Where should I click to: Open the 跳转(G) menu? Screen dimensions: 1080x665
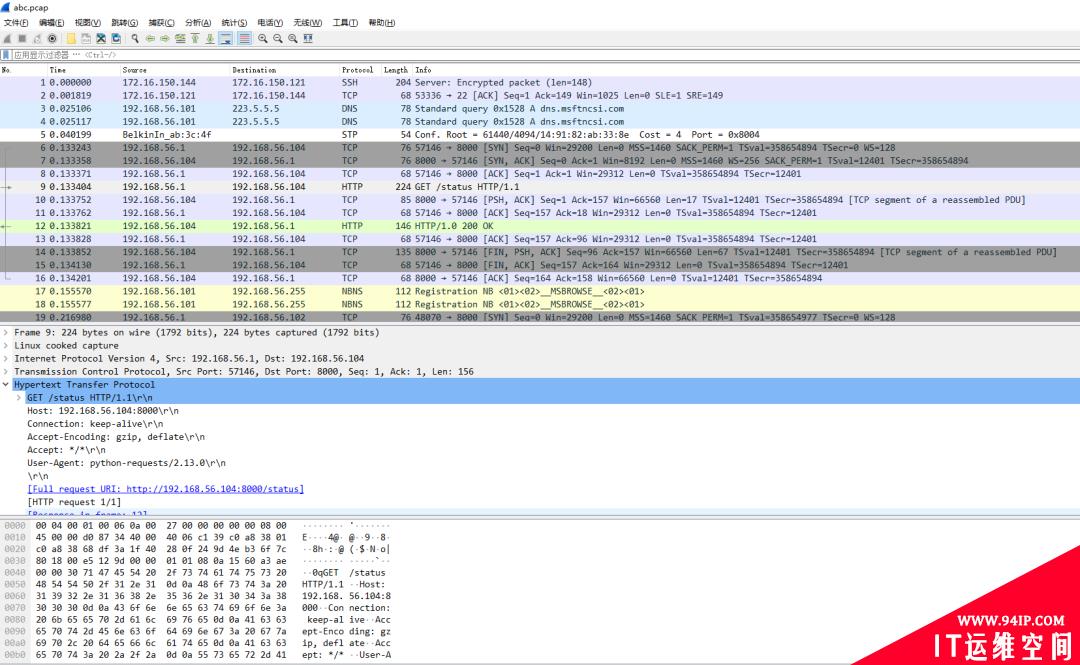point(124,23)
